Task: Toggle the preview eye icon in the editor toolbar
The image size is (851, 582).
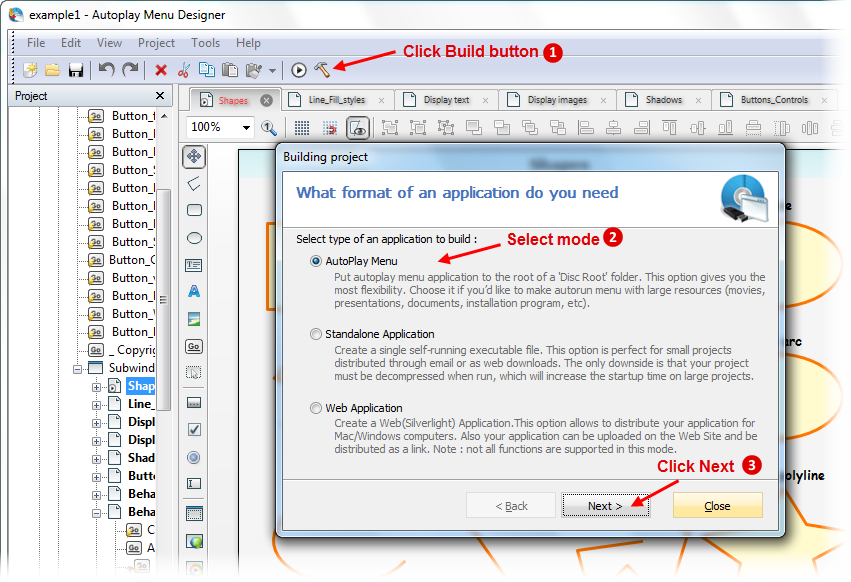Action: (358, 128)
